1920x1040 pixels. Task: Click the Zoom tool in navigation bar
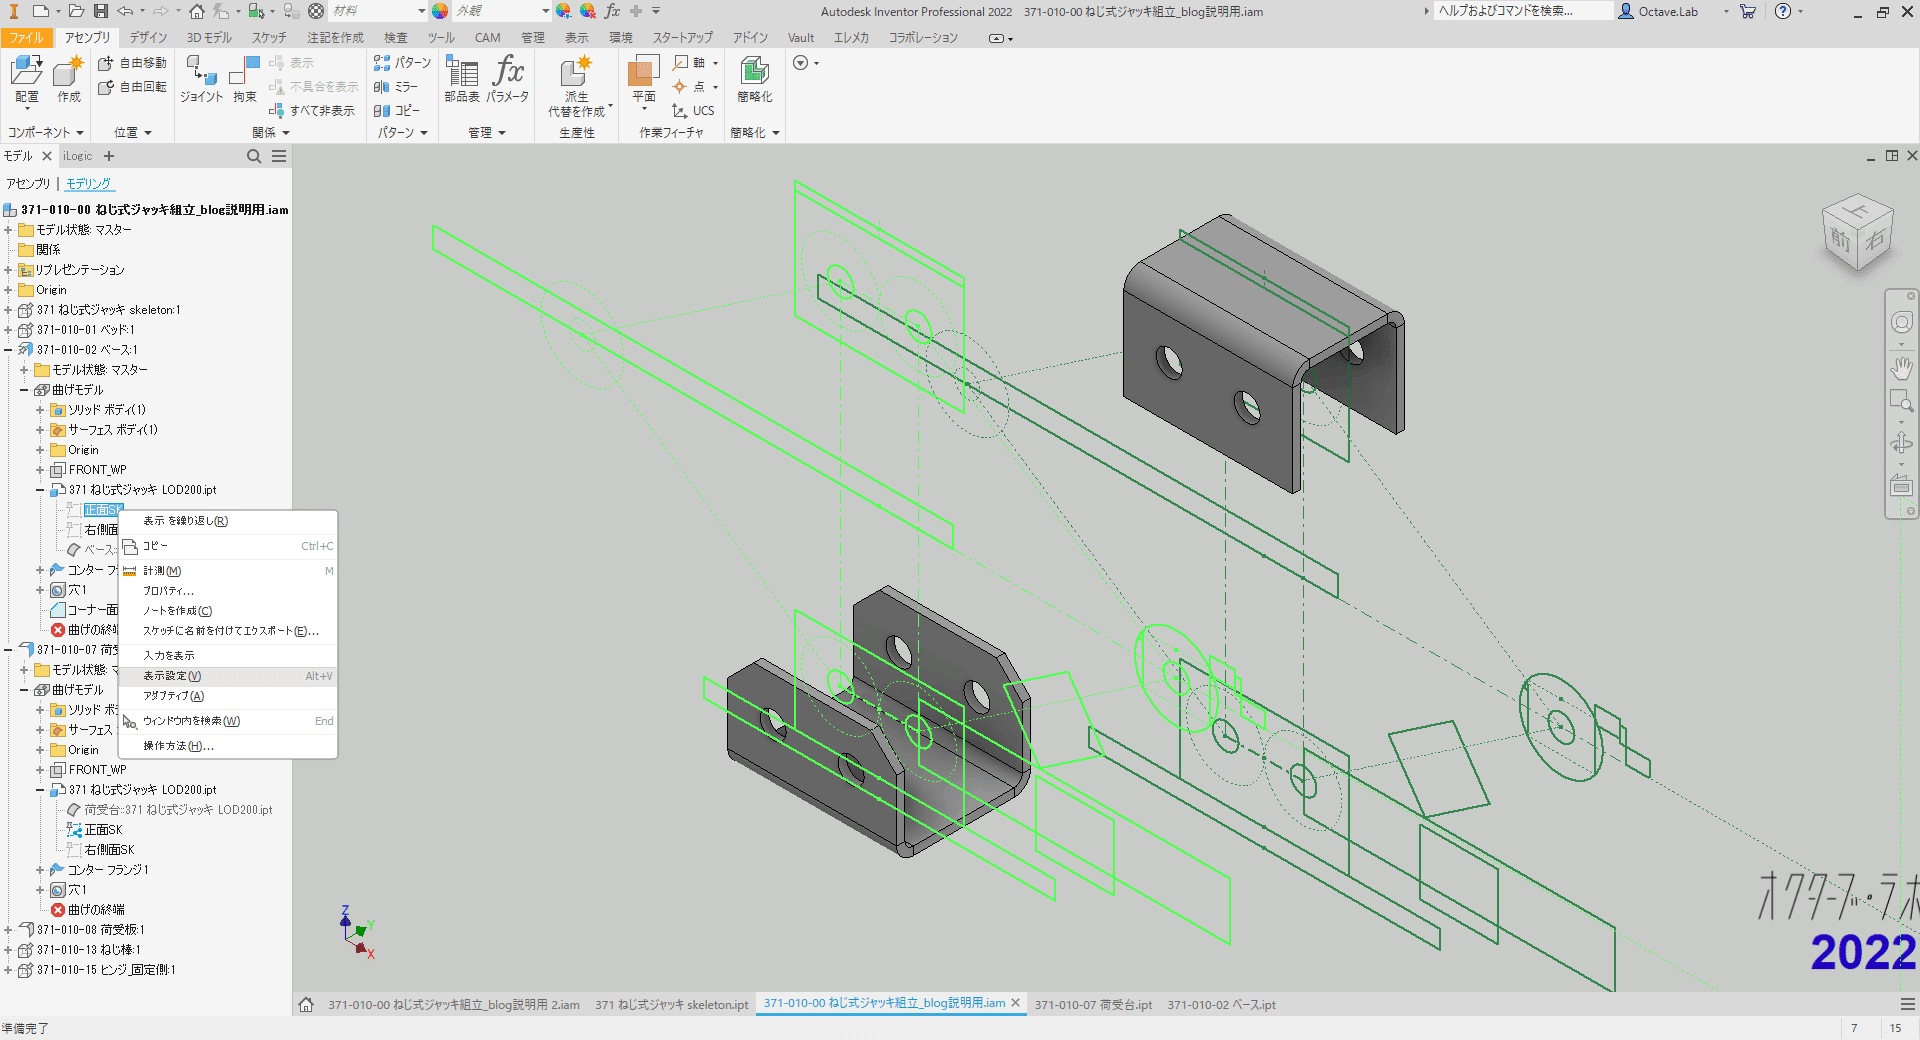pyautogui.click(x=1901, y=402)
